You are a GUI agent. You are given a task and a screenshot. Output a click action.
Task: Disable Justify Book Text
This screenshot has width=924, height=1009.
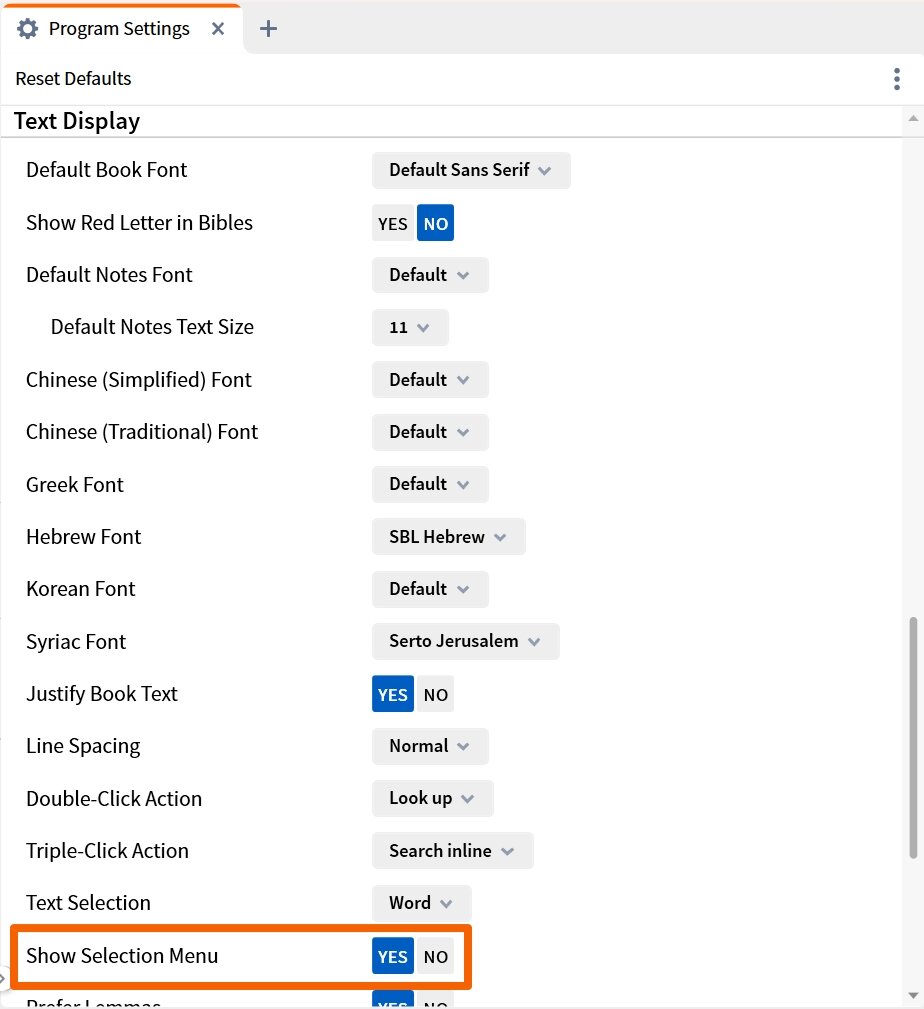[435, 694]
